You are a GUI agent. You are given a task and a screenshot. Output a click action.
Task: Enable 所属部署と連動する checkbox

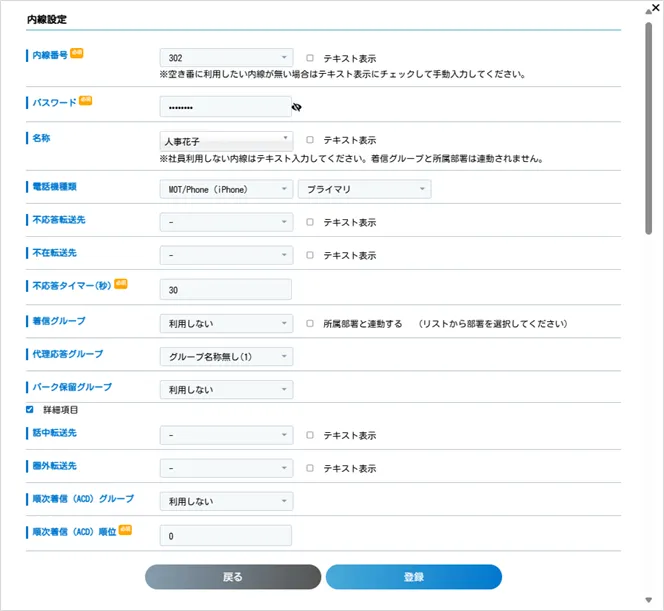tap(310, 324)
